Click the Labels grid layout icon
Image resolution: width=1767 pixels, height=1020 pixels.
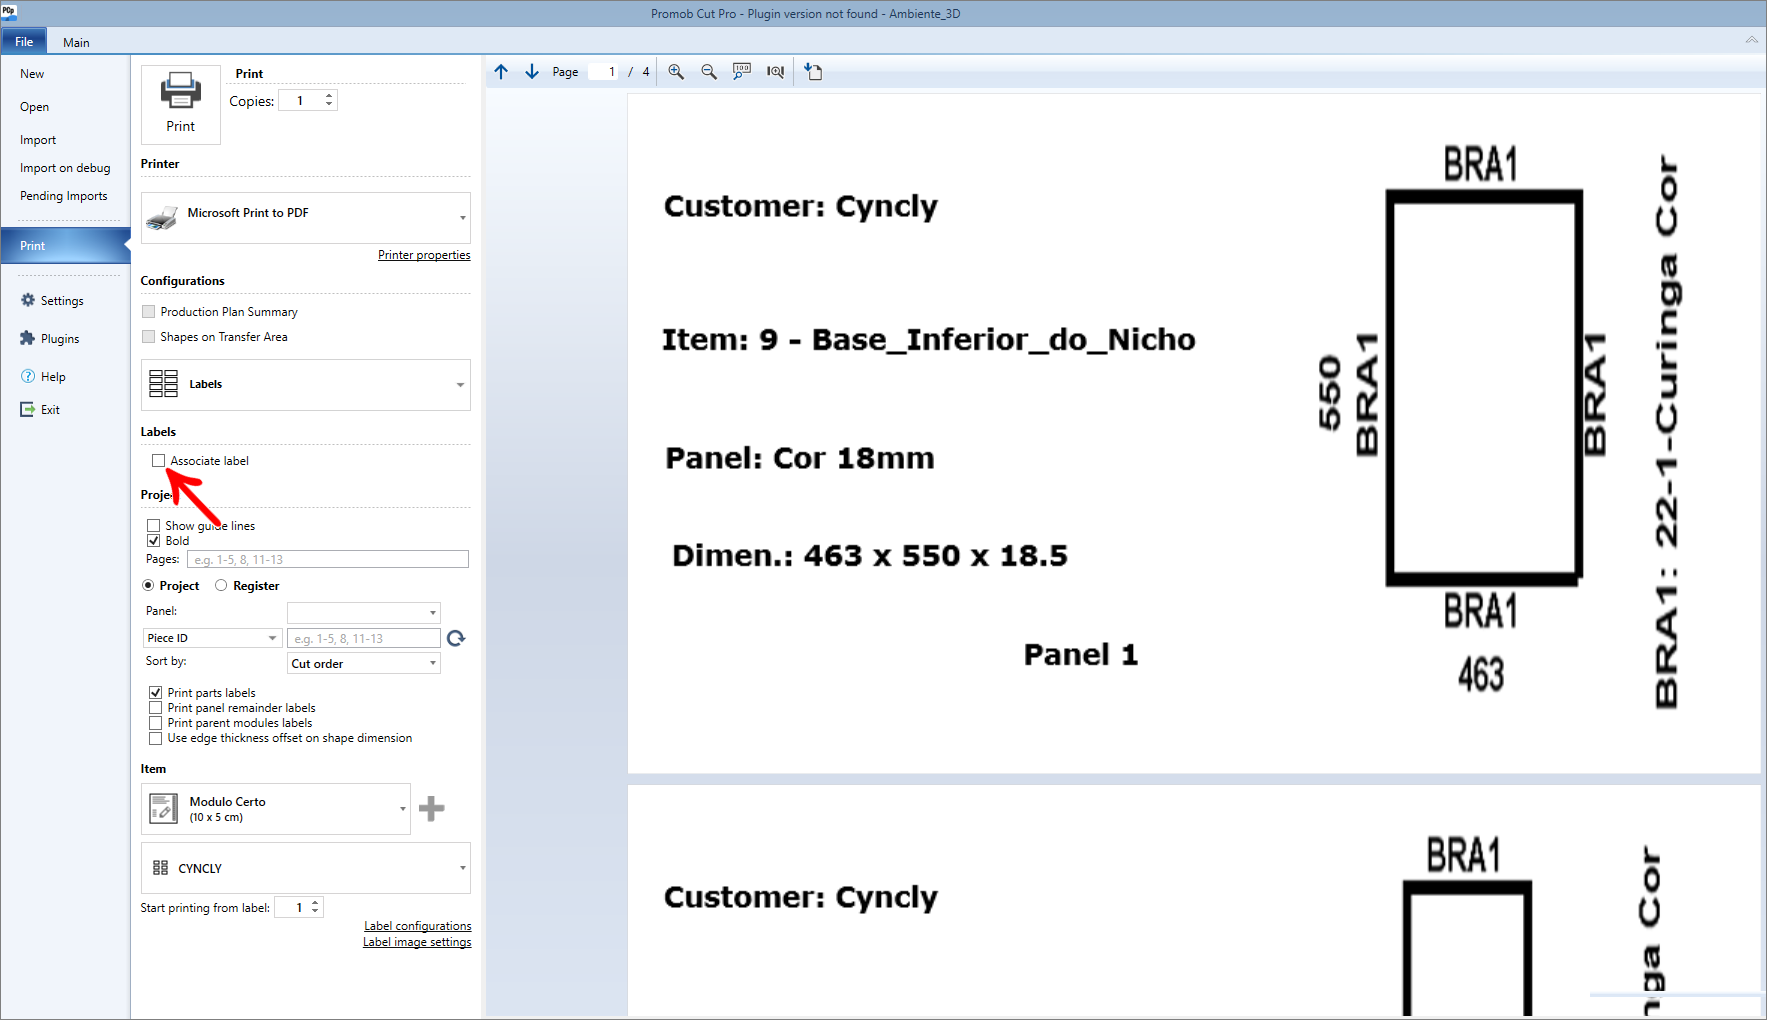pyautogui.click(x=163, y=384)
